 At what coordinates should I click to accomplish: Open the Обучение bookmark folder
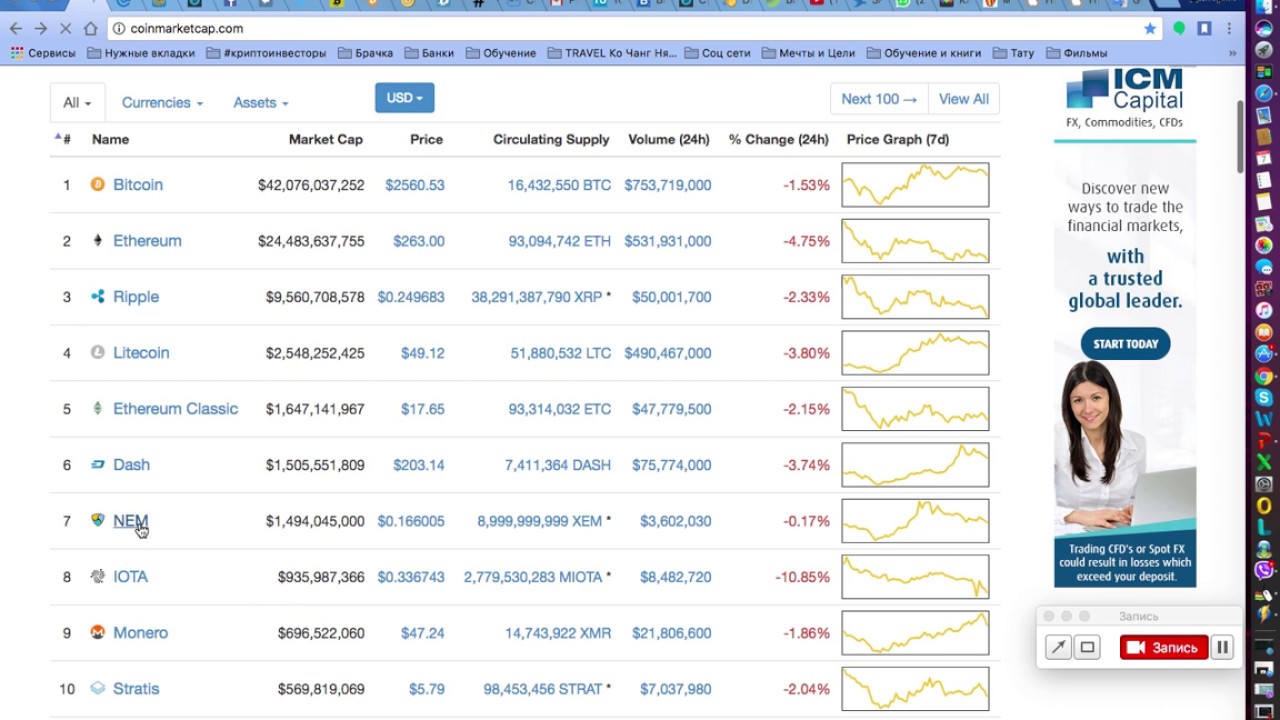[500, 53]
